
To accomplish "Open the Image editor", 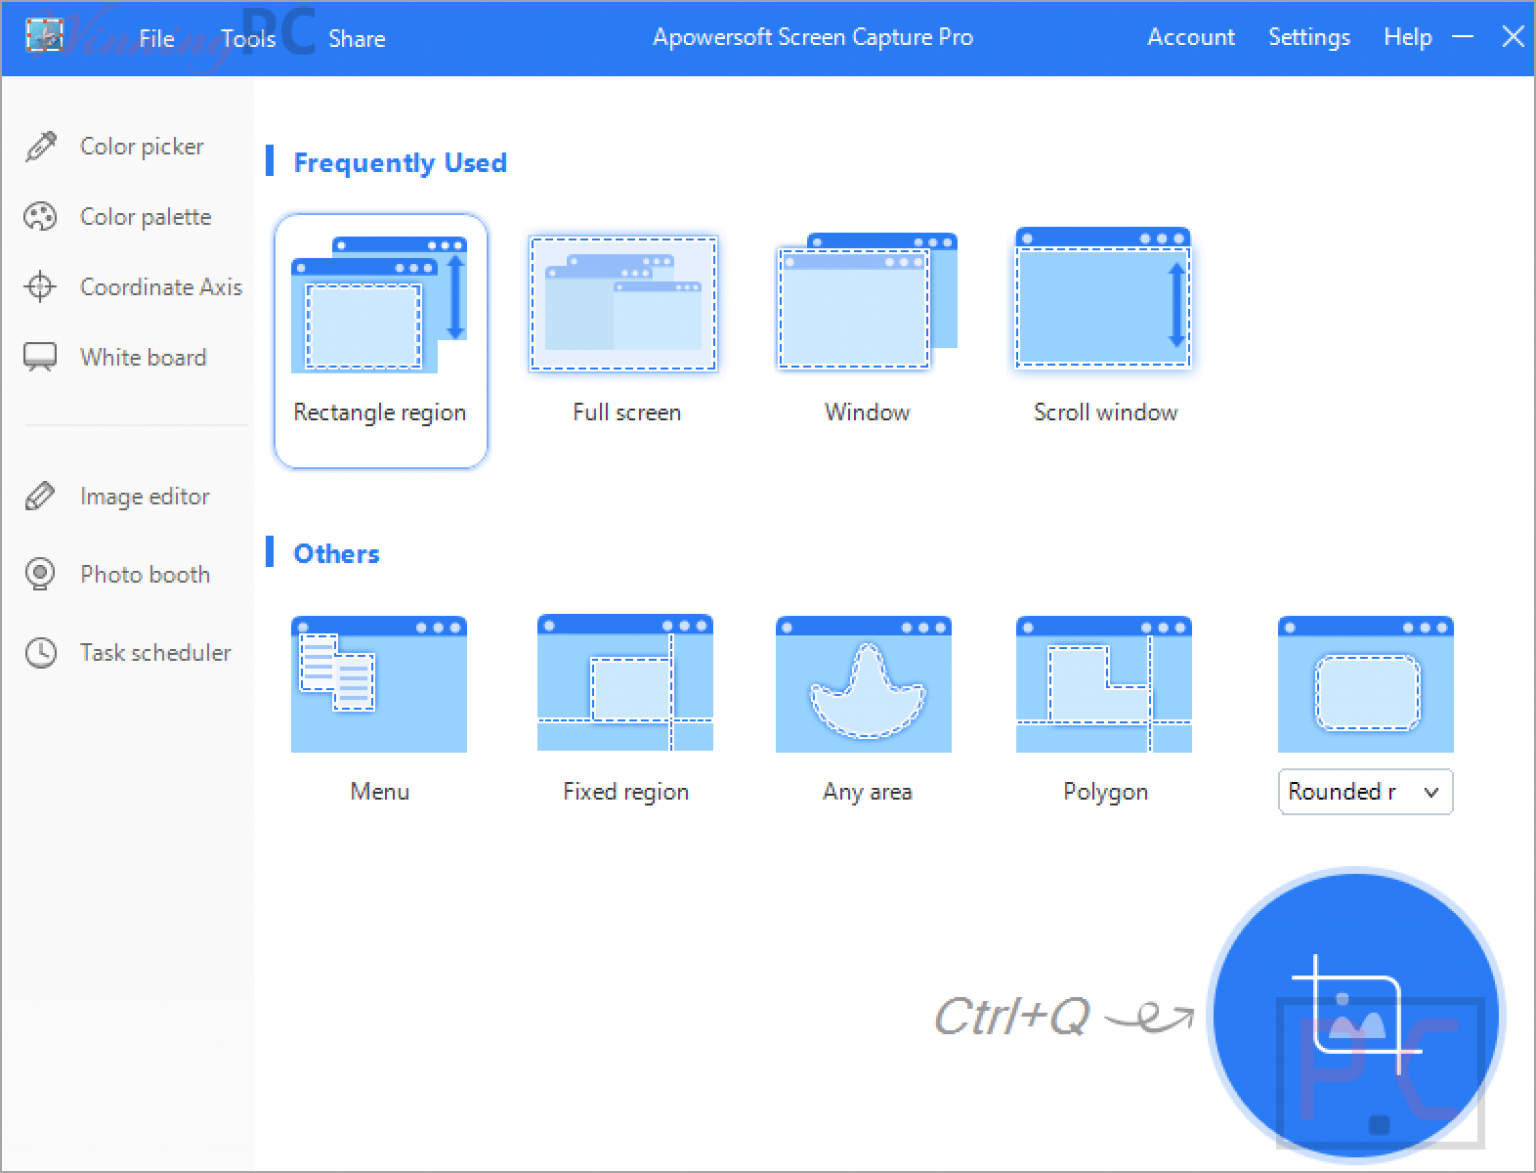I will point(144,496).
